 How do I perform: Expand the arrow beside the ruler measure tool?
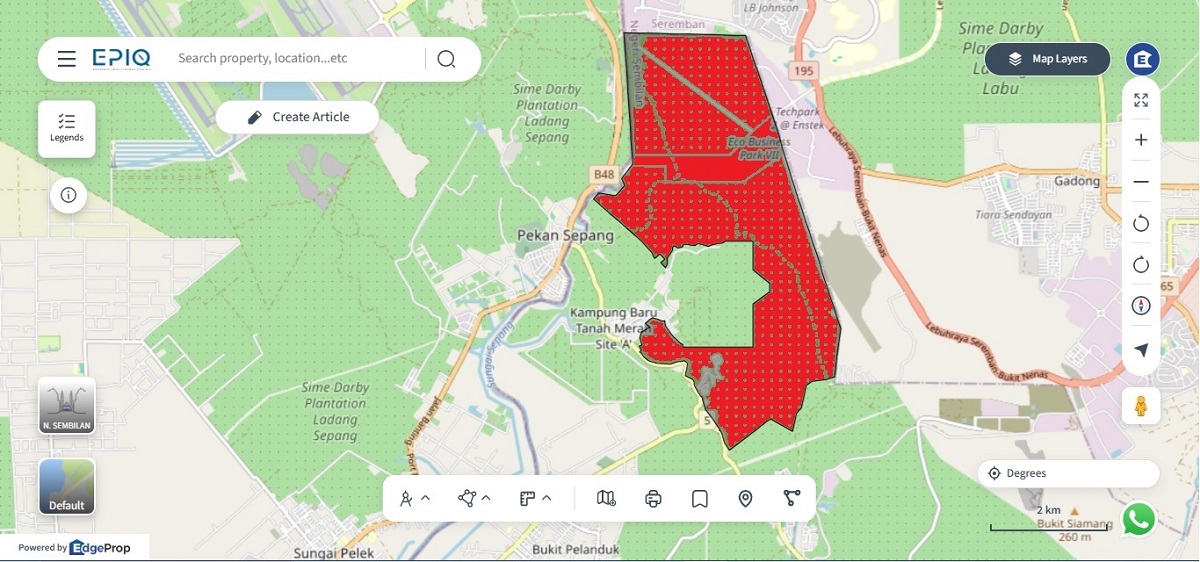coord(547,498)
